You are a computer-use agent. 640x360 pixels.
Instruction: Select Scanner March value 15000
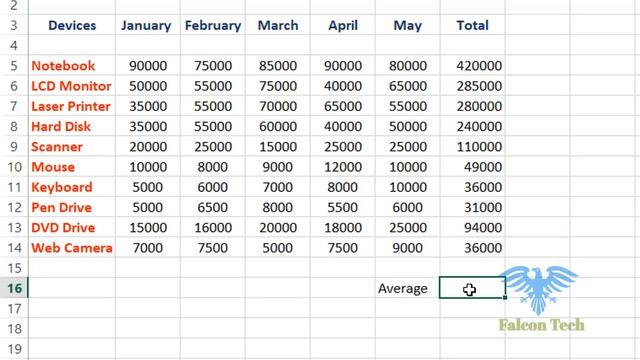point(278,147)
